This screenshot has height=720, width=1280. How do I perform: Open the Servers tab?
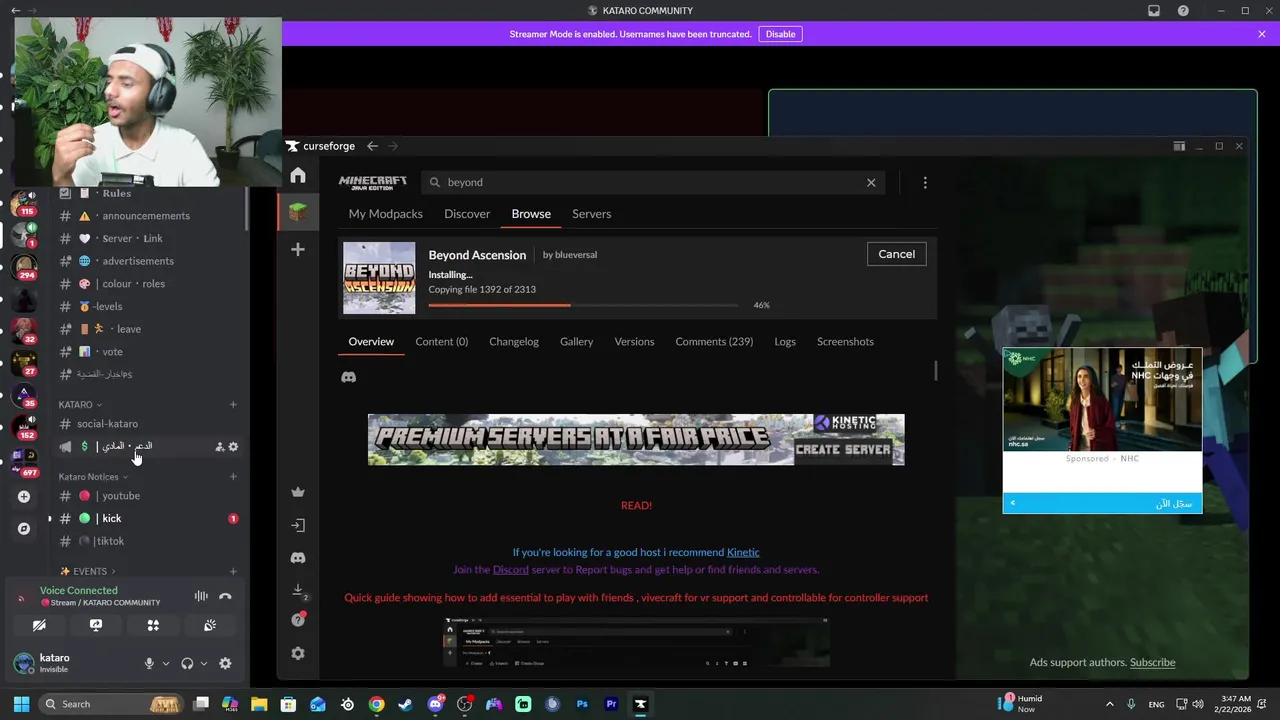(x=591, y=214)
